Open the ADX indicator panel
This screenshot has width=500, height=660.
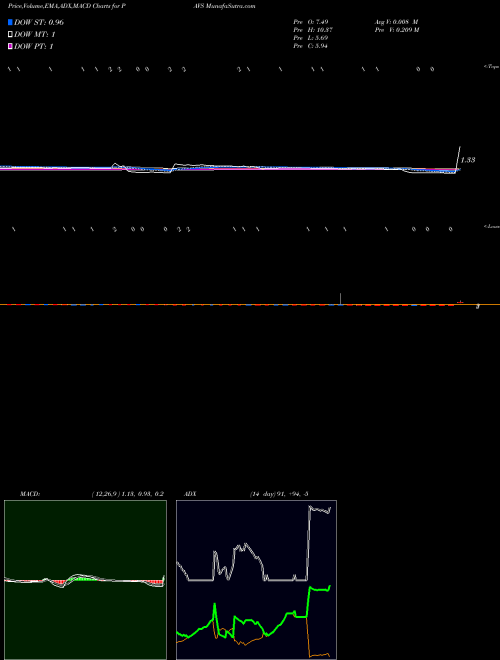click(256, 580)
